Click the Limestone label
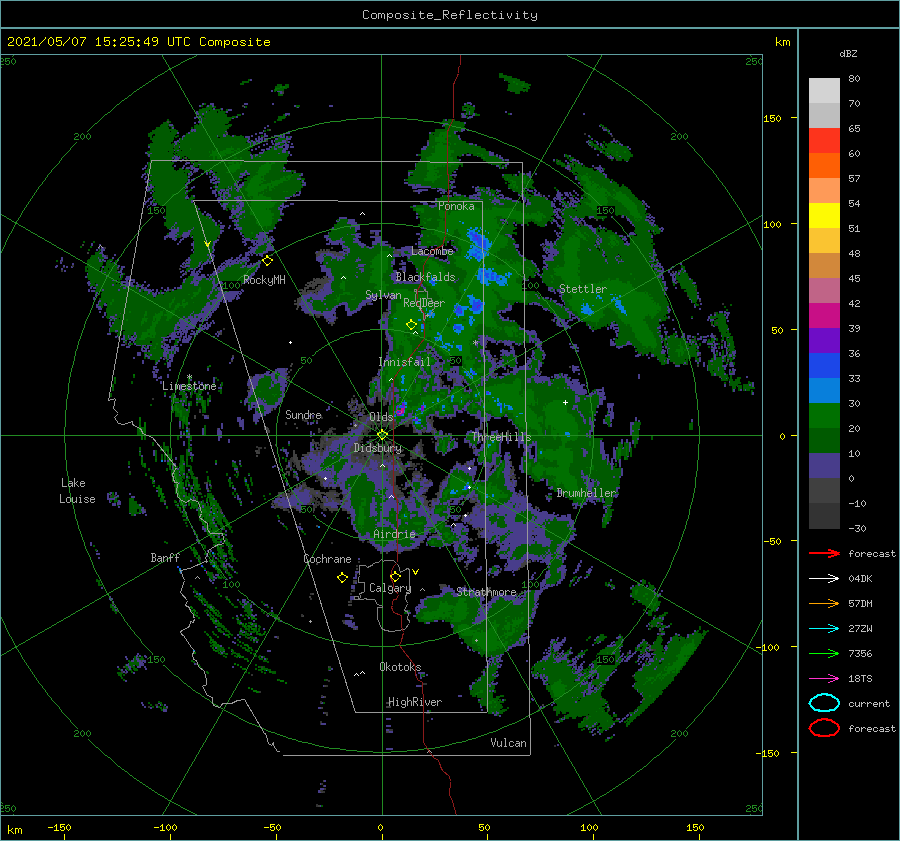 point(189,386)
